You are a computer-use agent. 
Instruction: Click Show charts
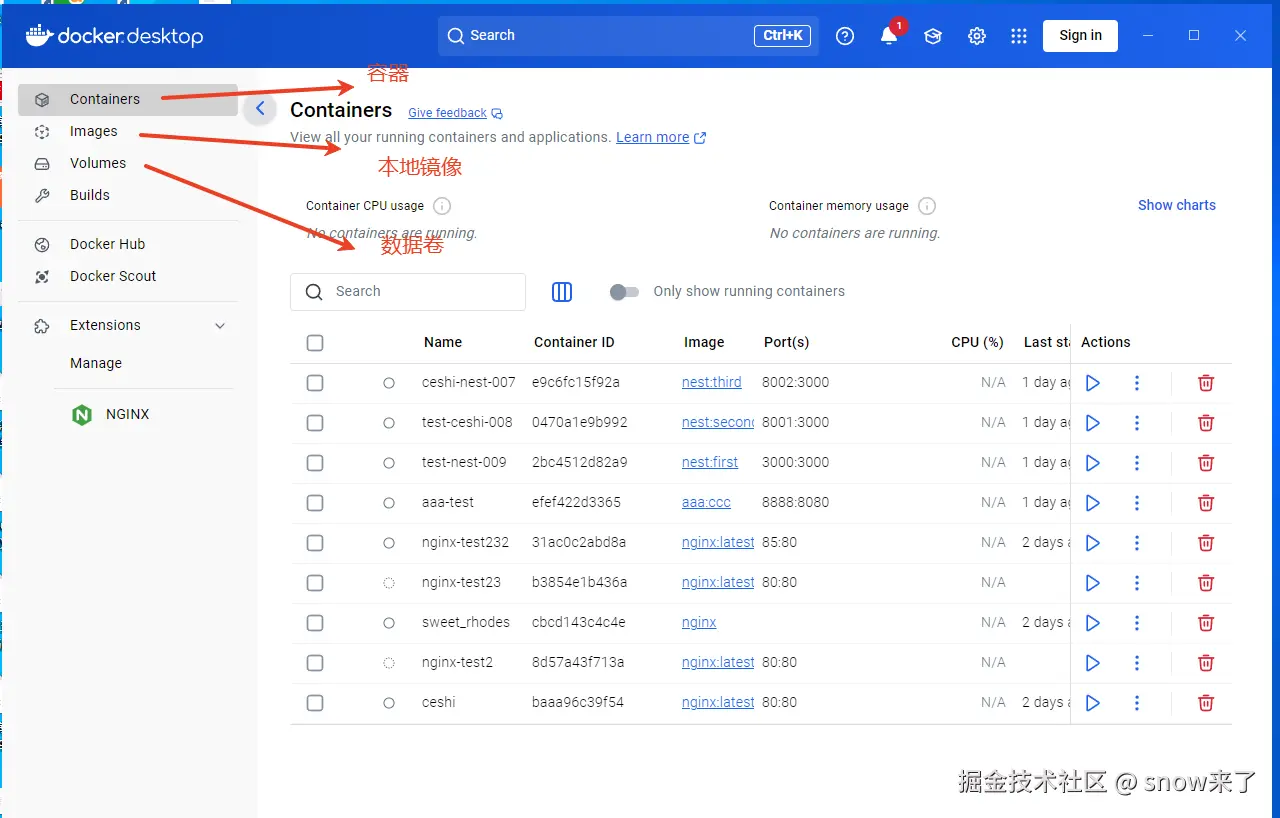tap(1177, 206)
